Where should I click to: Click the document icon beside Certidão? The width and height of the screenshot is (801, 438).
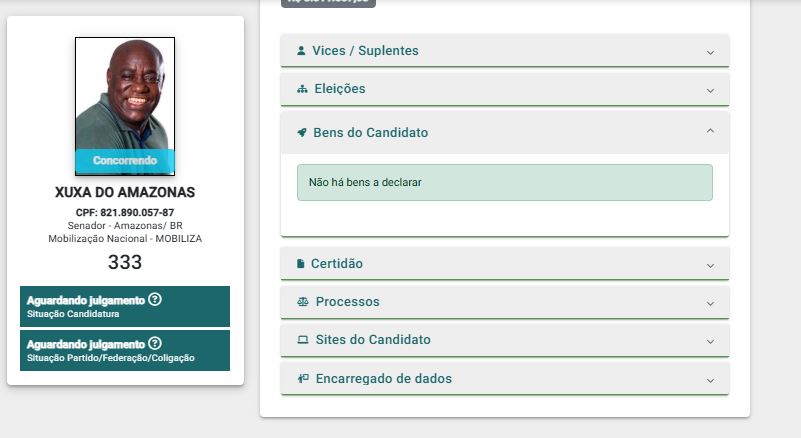[300, 264]
